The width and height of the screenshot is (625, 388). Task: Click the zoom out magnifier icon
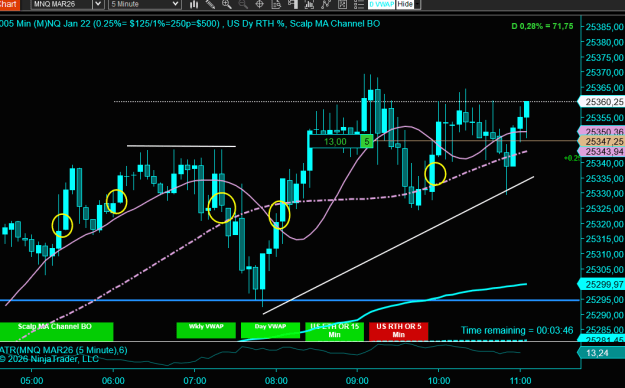[243, 4]
